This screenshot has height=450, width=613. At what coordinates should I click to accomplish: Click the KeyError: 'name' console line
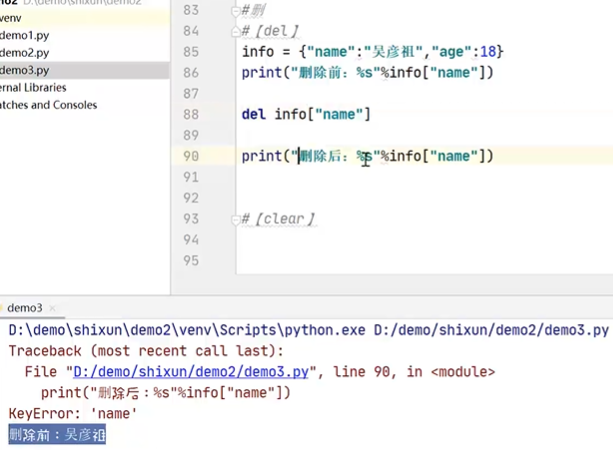pyautogui.click(x=73, y=414)
